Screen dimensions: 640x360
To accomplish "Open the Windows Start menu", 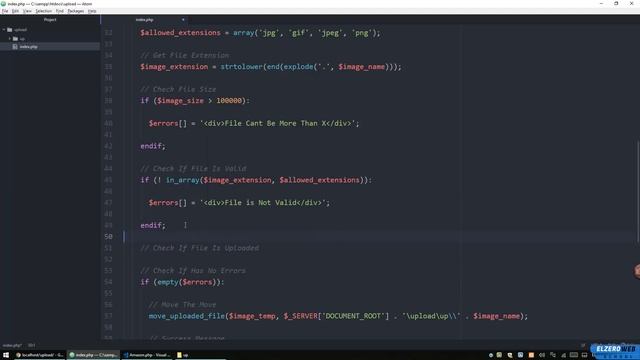I will pos(6,355).
